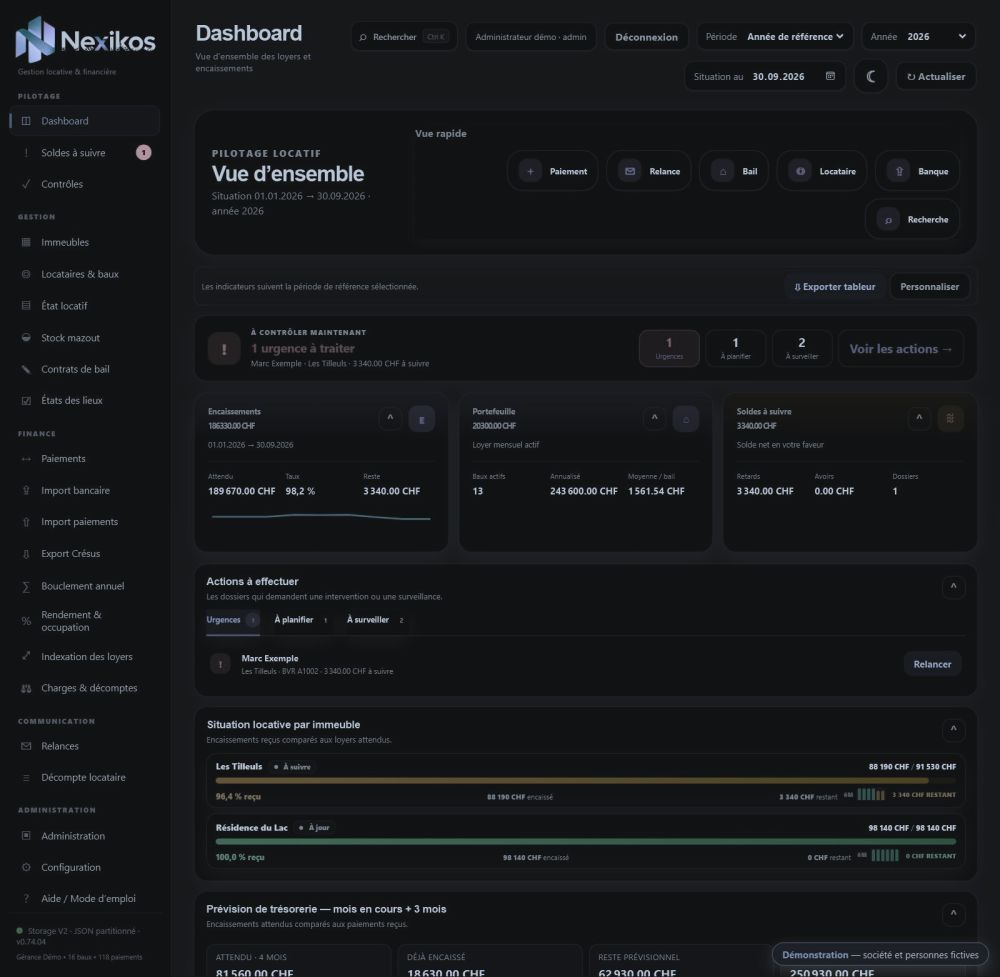1000x977 pixels.
Task: Click the Bail quick action
Action: (734, 171)
